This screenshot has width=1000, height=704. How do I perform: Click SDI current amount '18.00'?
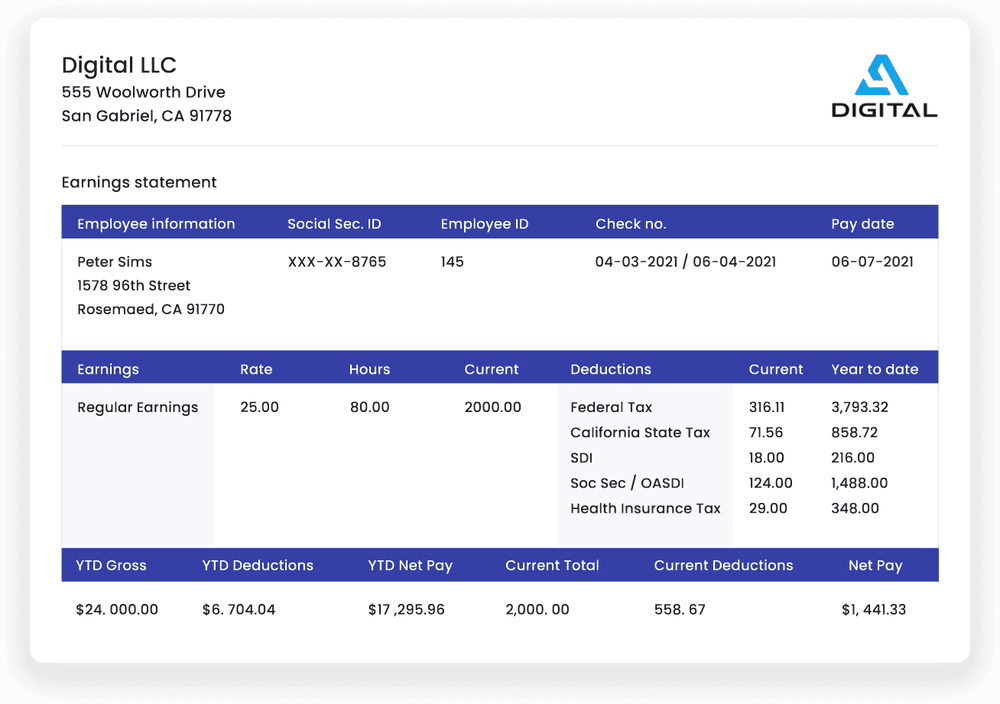tap(767, 458)
